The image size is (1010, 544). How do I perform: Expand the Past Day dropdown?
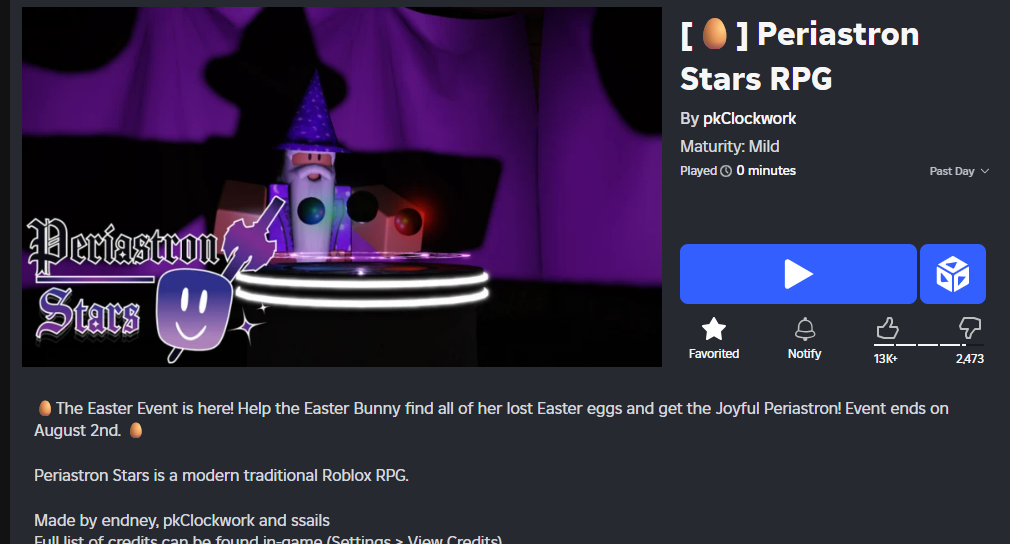click(958, 171)
